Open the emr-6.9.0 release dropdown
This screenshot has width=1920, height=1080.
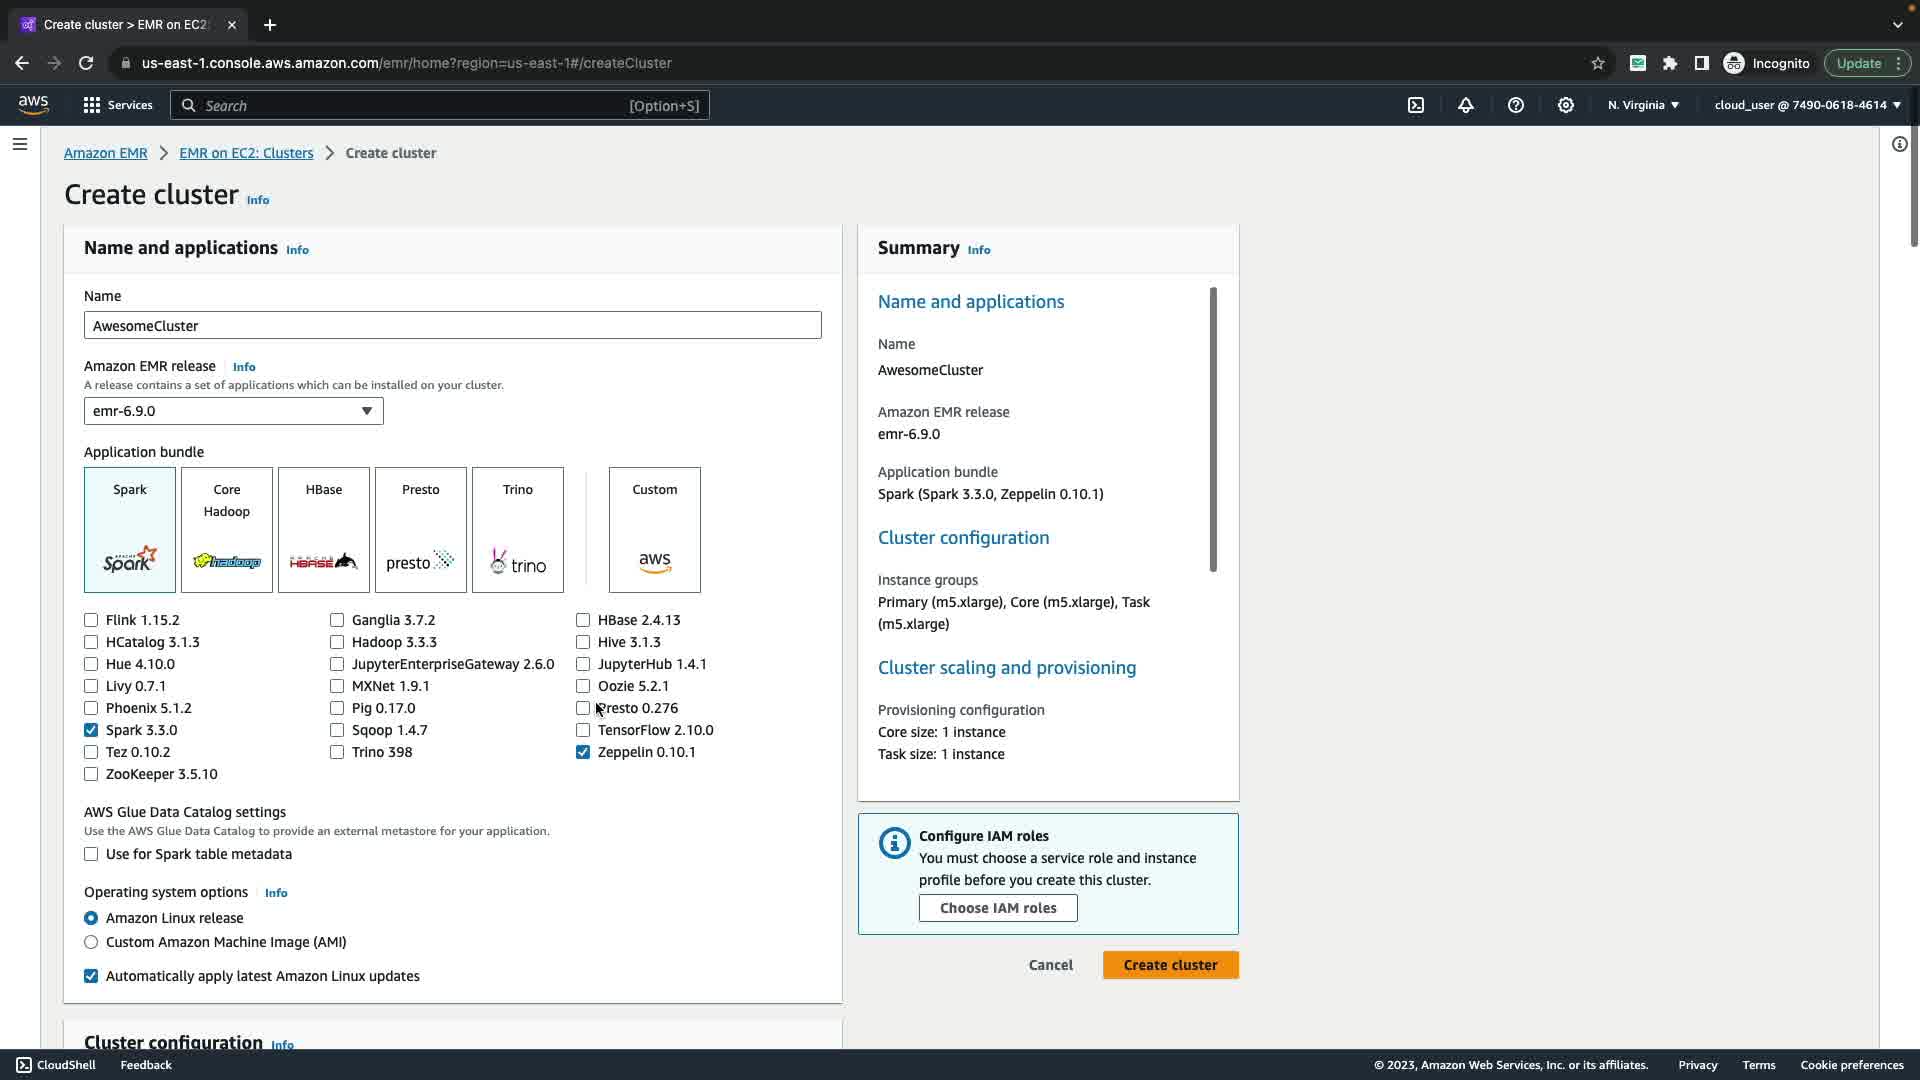pyautogui.click(x=233, y=411)
